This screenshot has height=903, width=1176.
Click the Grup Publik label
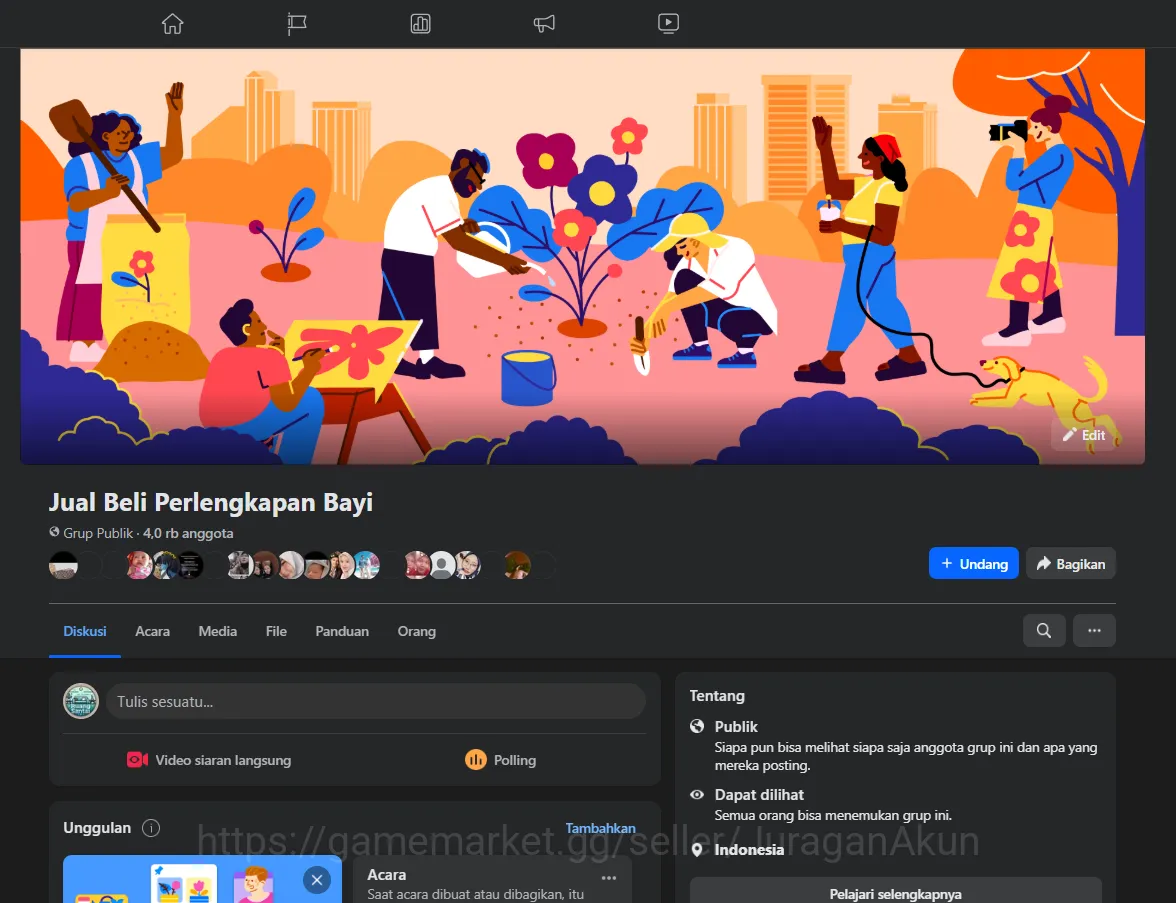pyautogui.click(x=98, y=533)
